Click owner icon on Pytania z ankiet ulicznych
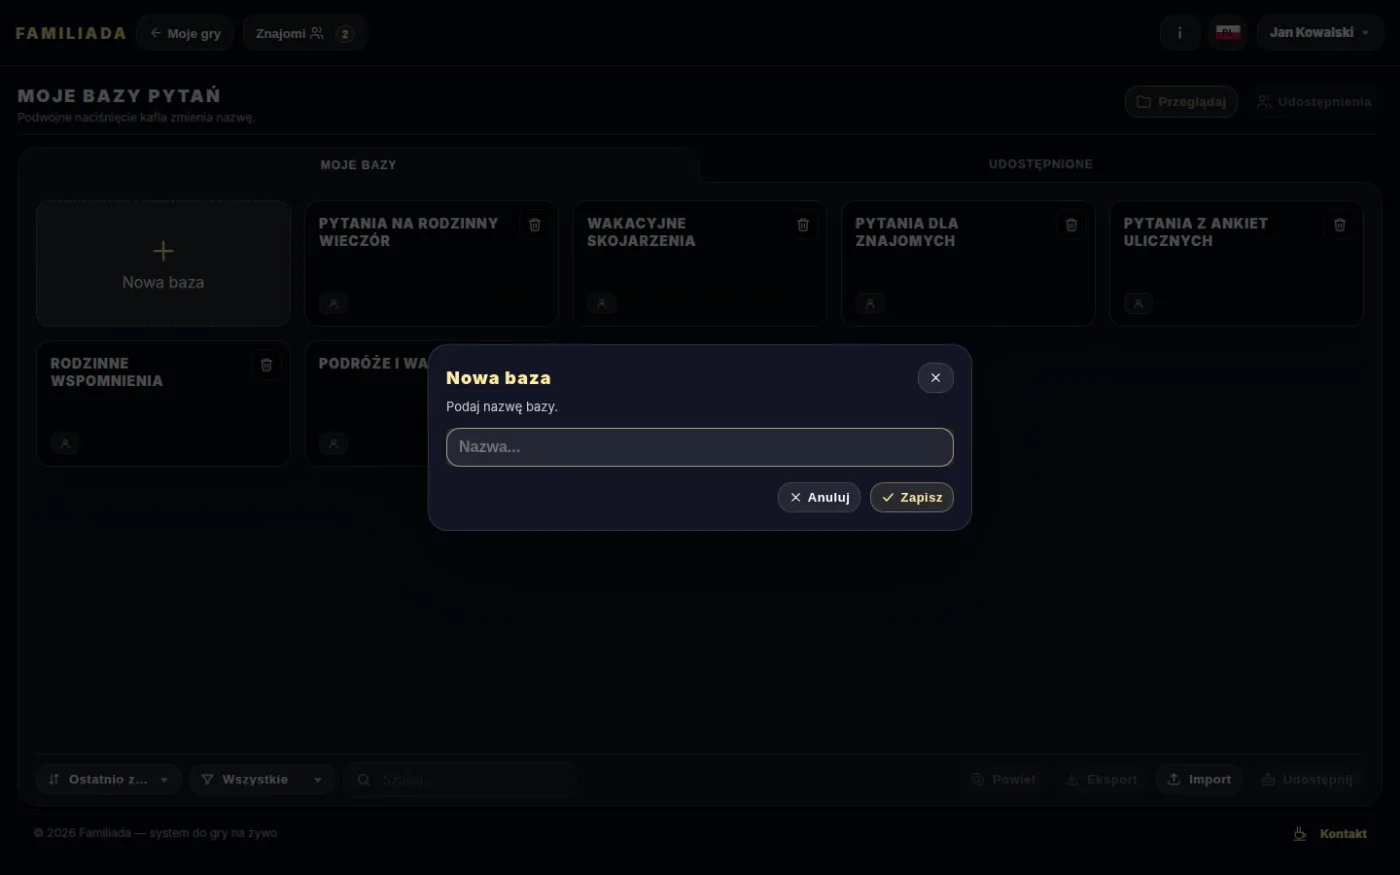Image resolution: width=1400 pixels, height=875 pixels. coord(1138,303)
